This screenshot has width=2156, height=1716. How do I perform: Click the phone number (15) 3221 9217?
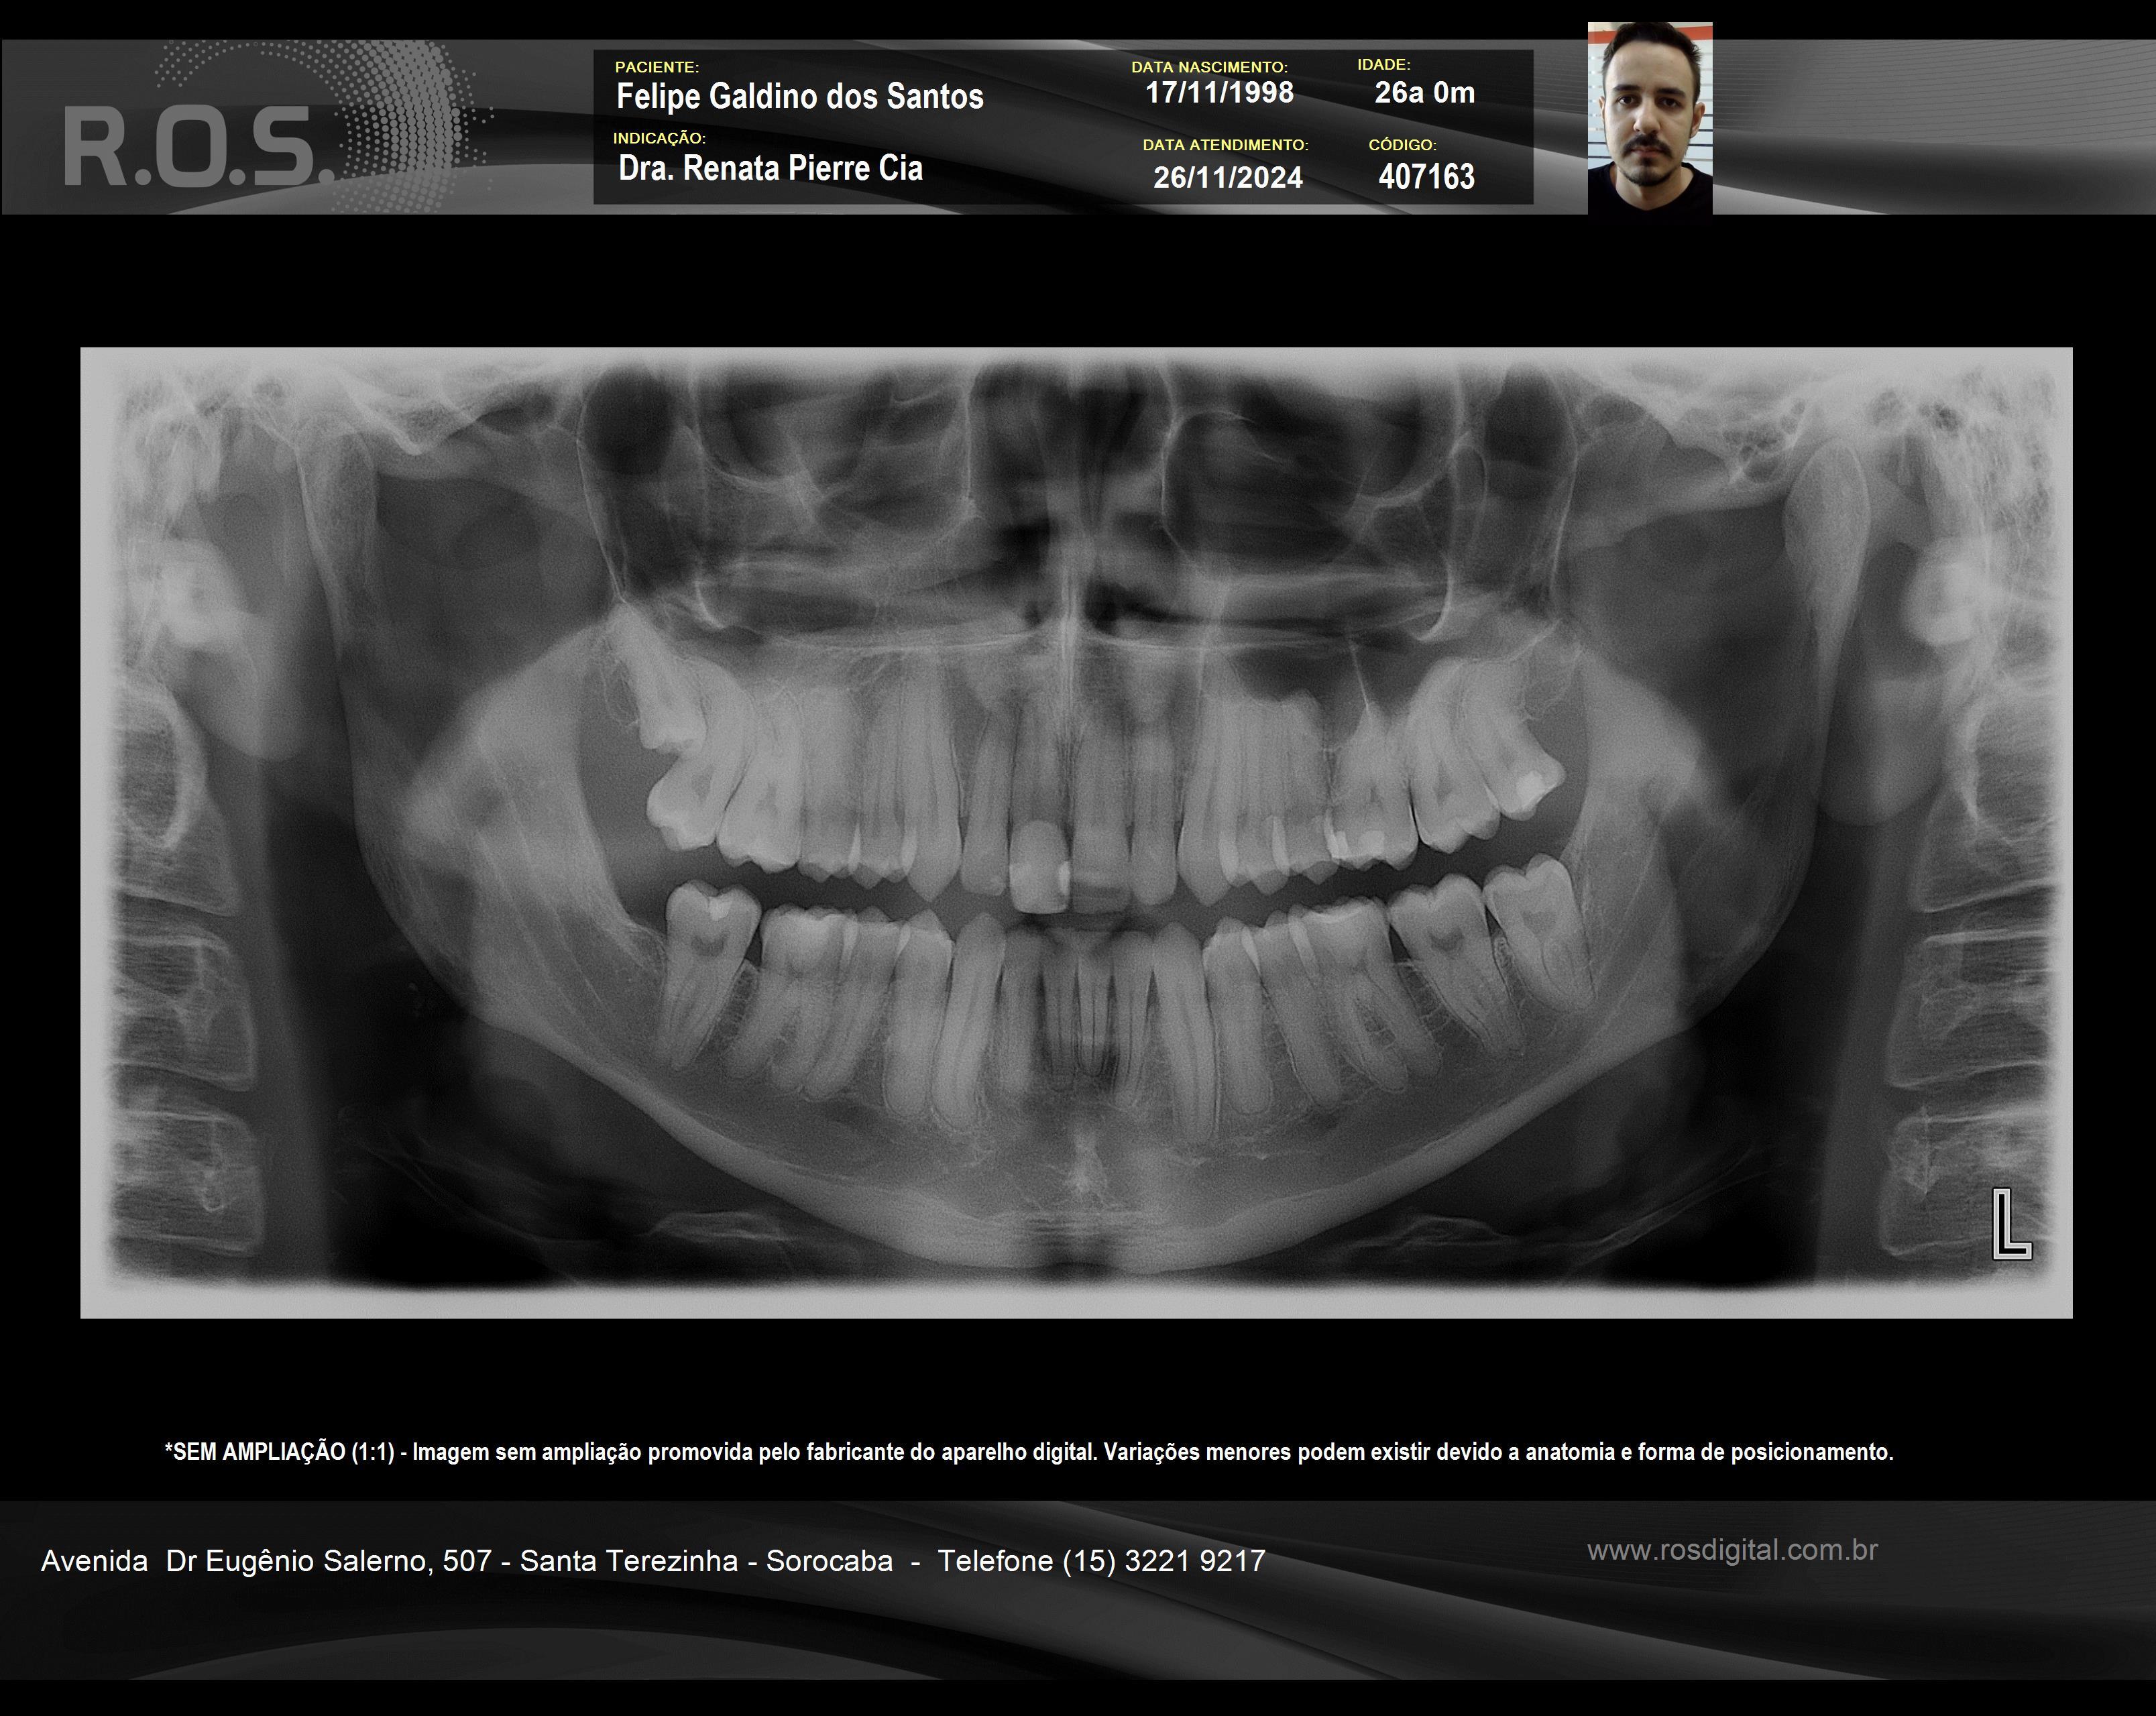pyautogui.click(x=1164, y=1561)
